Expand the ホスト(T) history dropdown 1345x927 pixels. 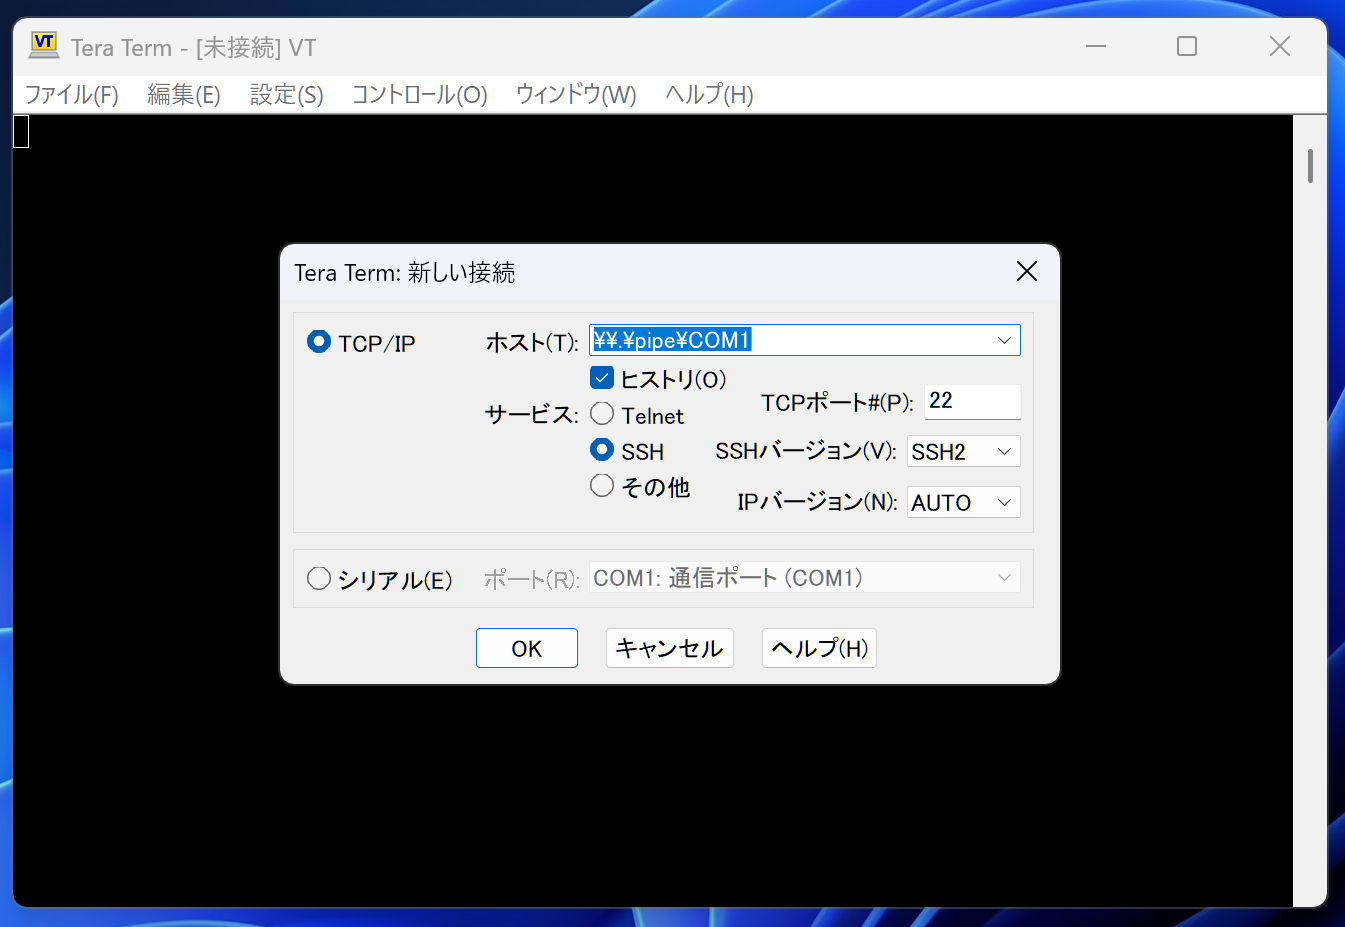pyautogui.click(x=1004, y=340)
